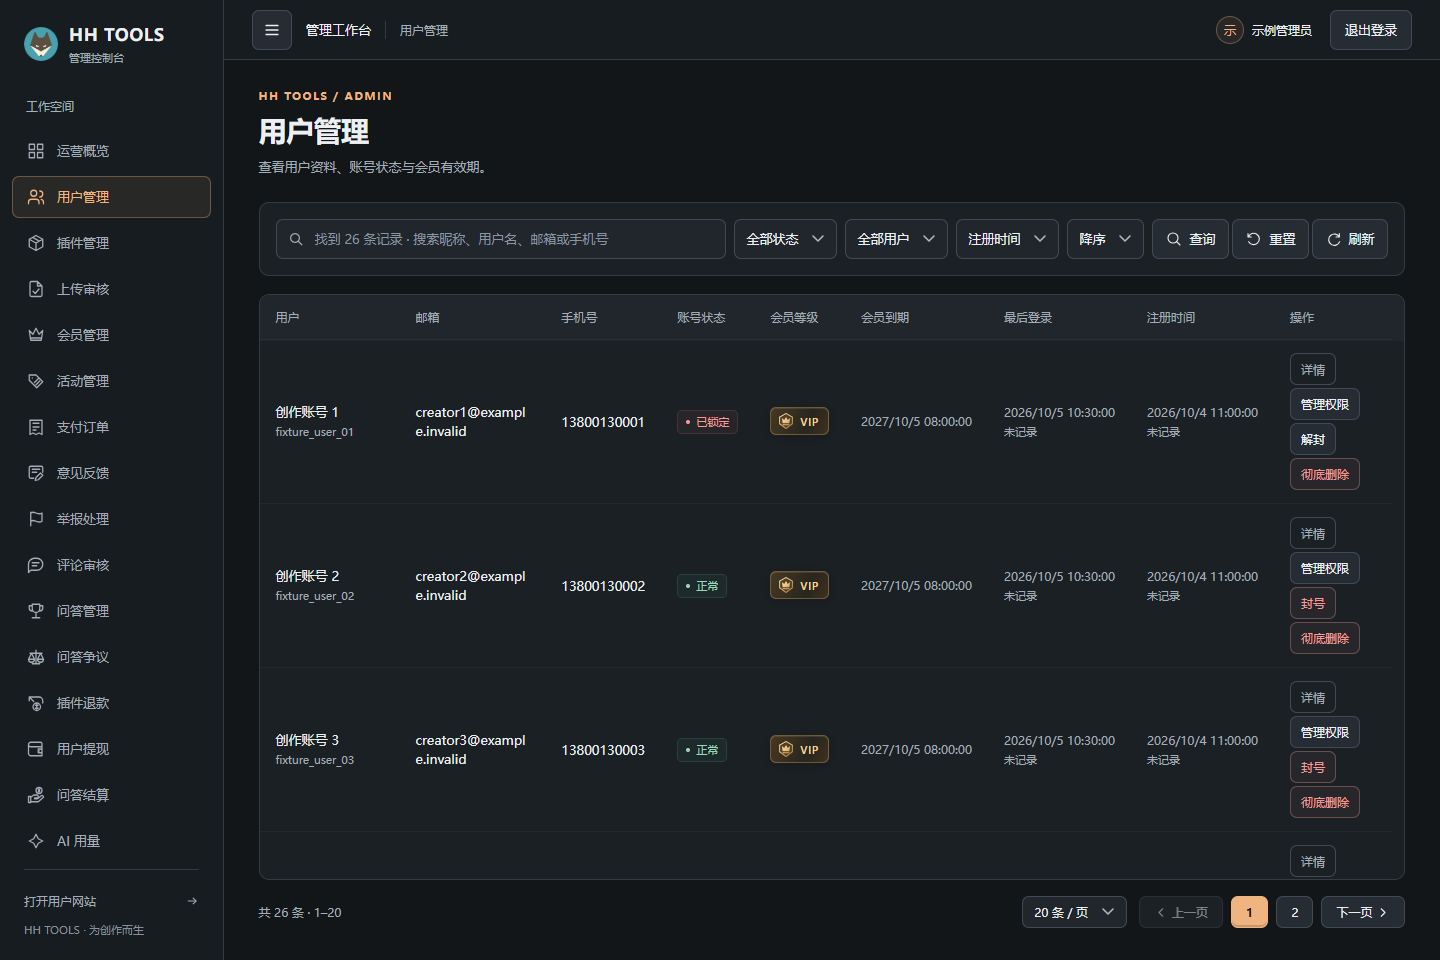Screen dimensions: 1440x960
Task: Toggle the sidebar hamburger menu button
Action: pyautogui.click(x=272, y=30)
